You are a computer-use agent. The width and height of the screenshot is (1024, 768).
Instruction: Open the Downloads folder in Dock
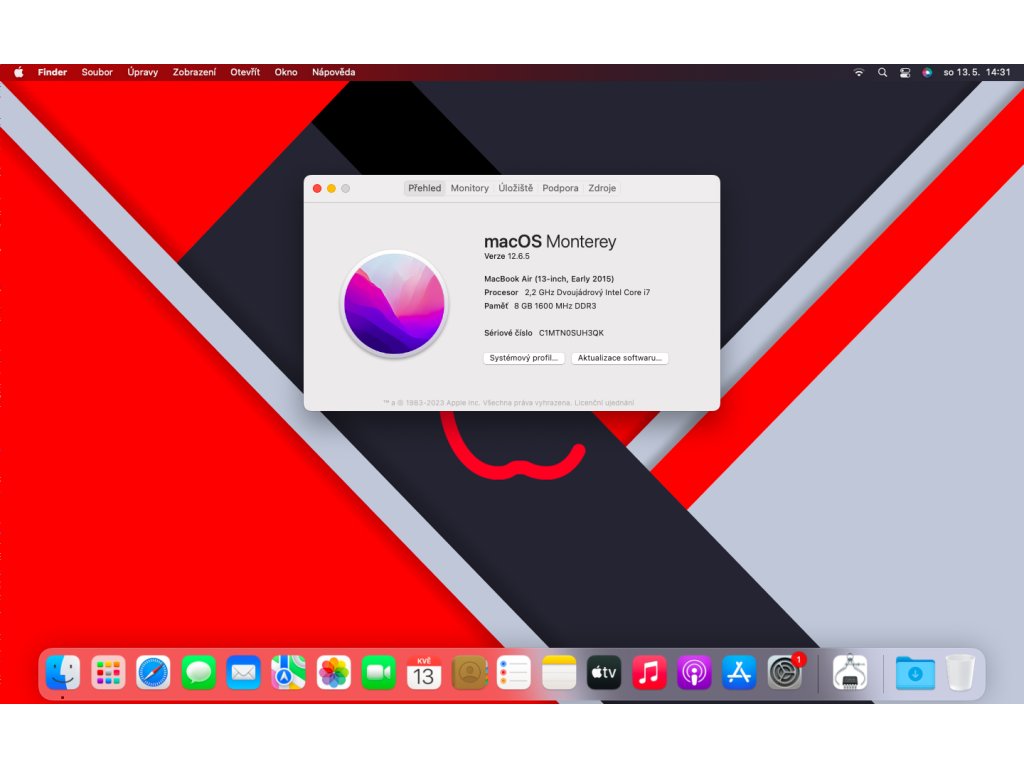(x=915, y=673)
